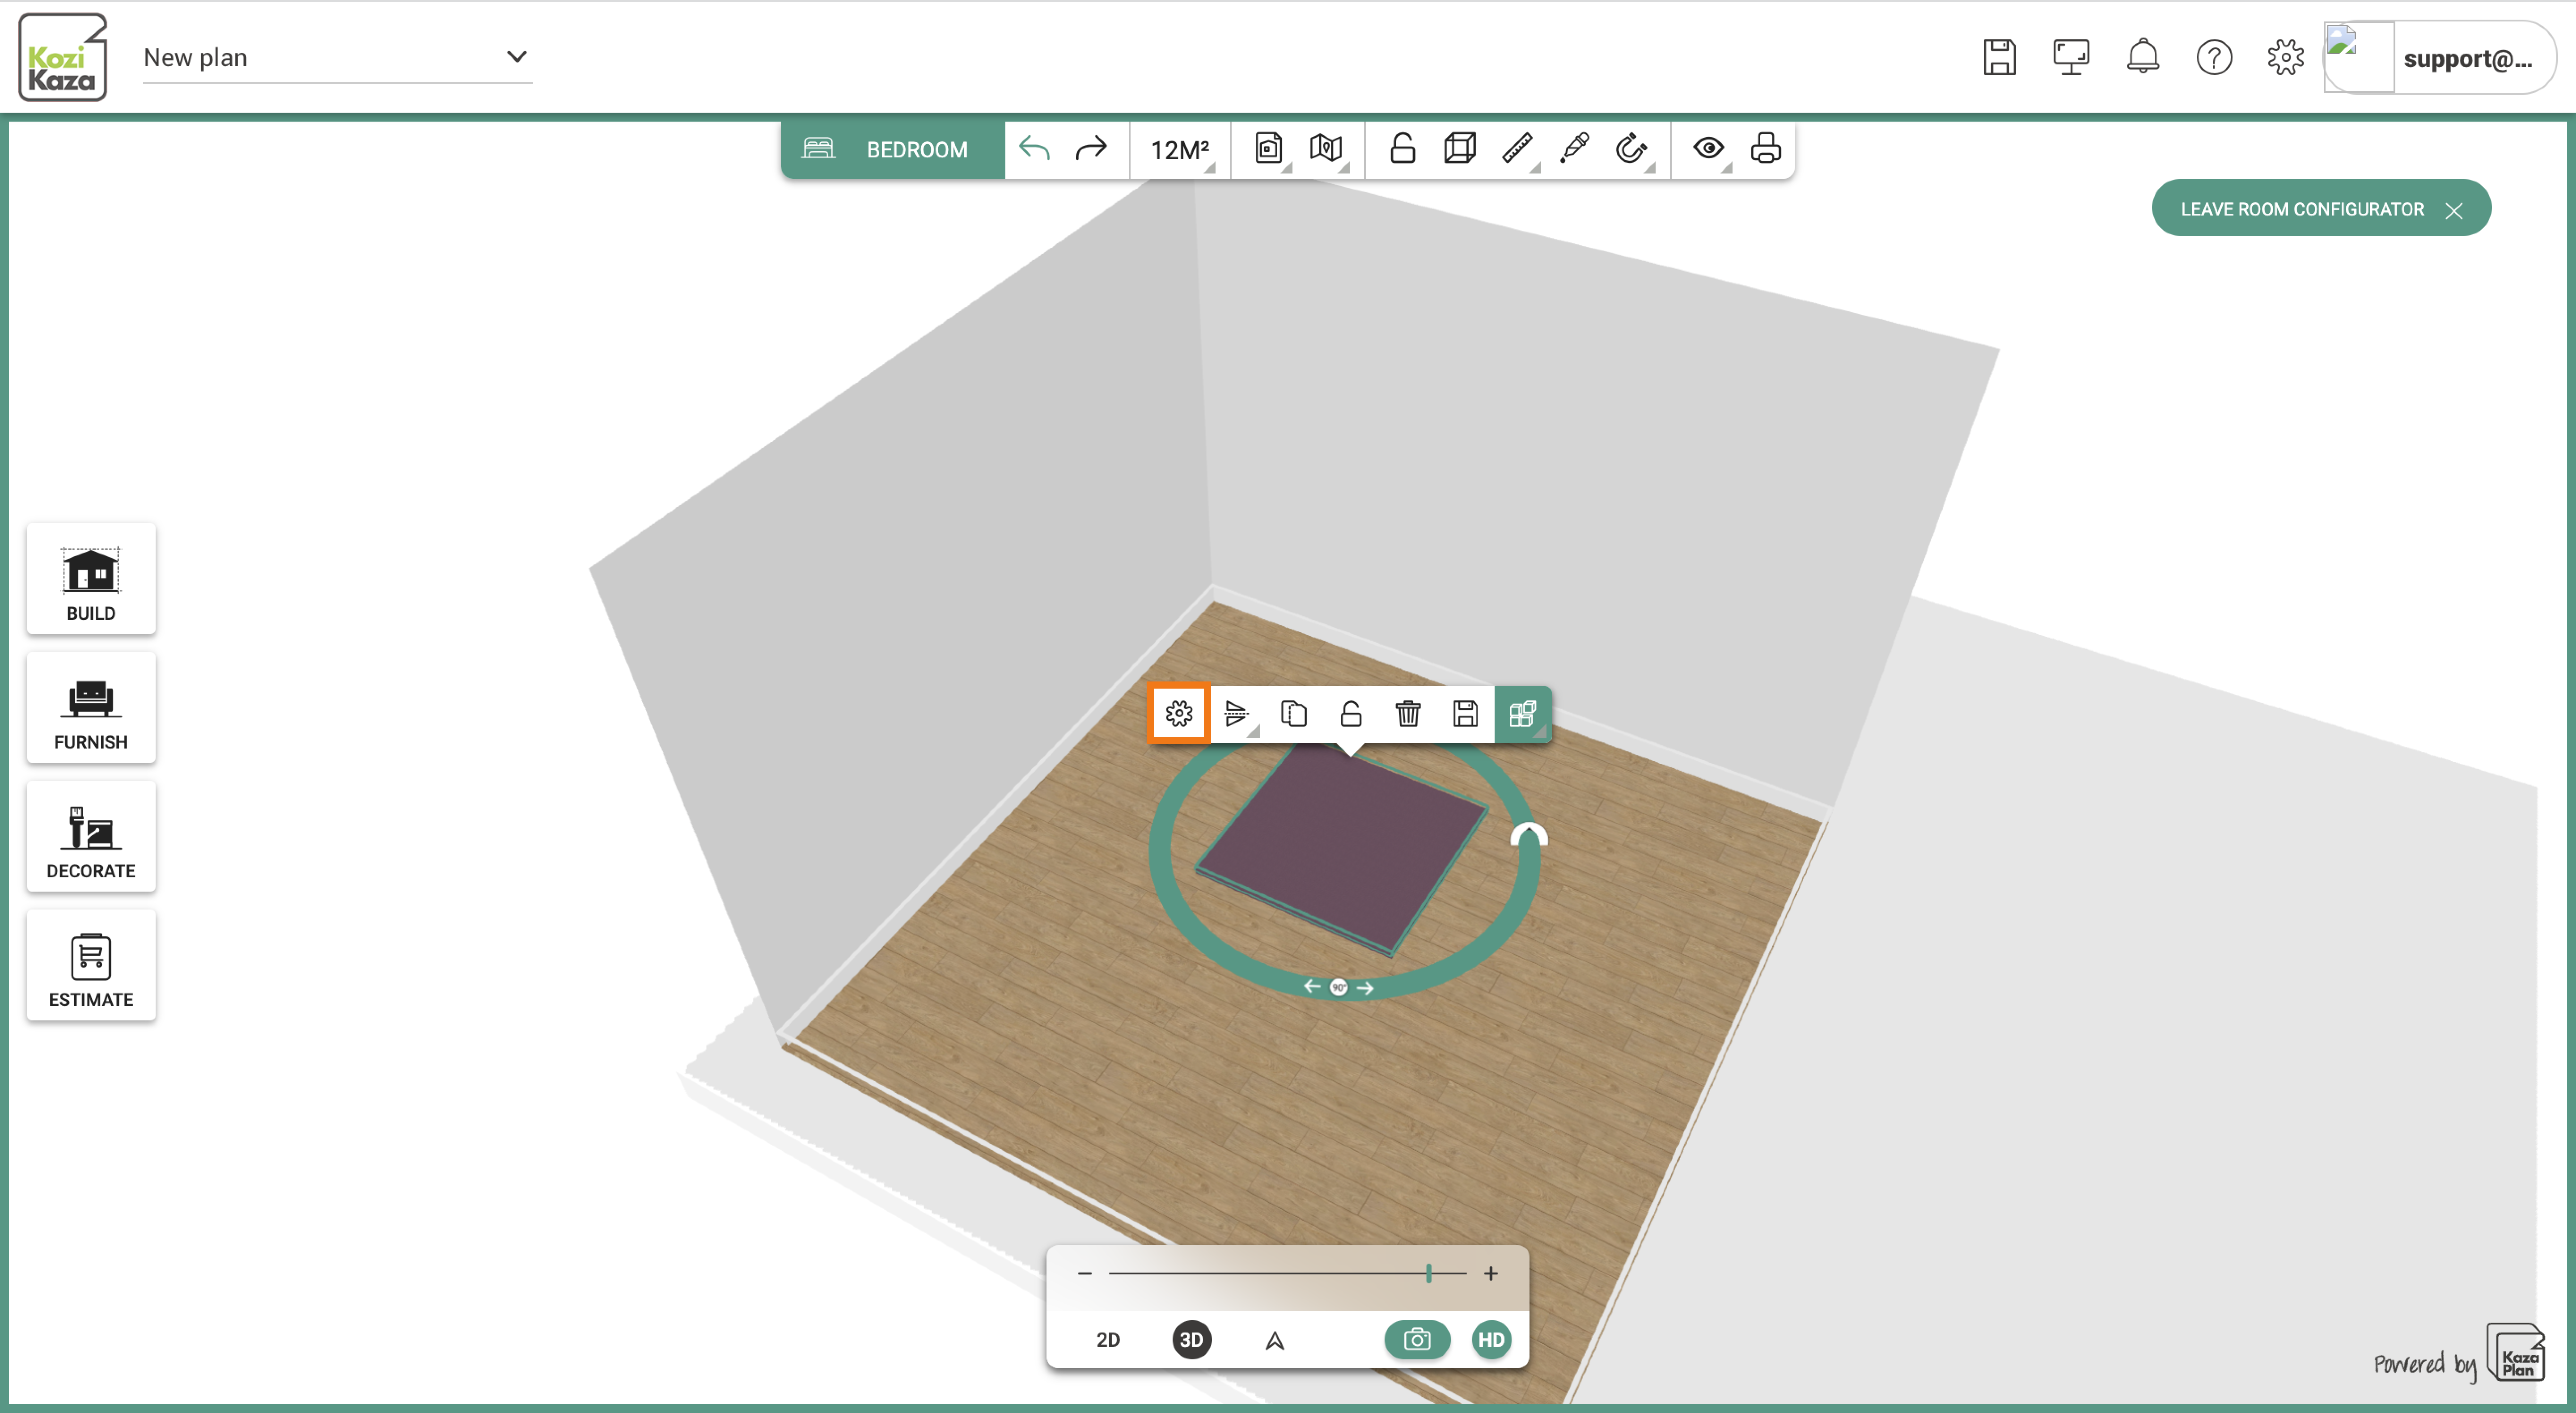
Task: Redo the last action
Action: [1091, 149]
